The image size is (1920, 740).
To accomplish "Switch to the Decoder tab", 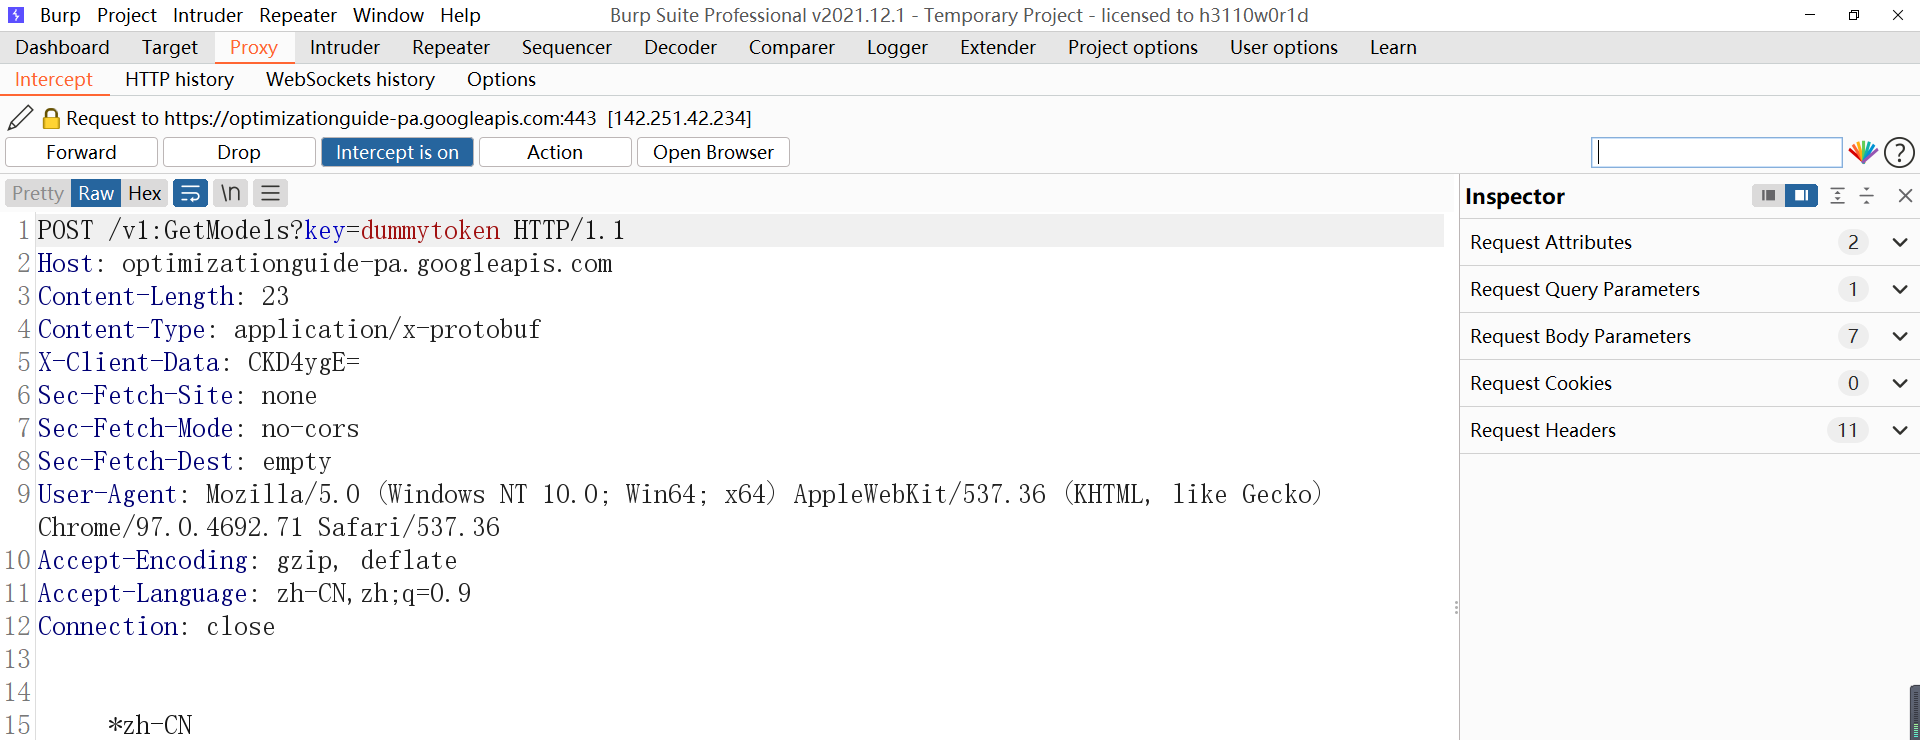I will [x=680, y=47].
